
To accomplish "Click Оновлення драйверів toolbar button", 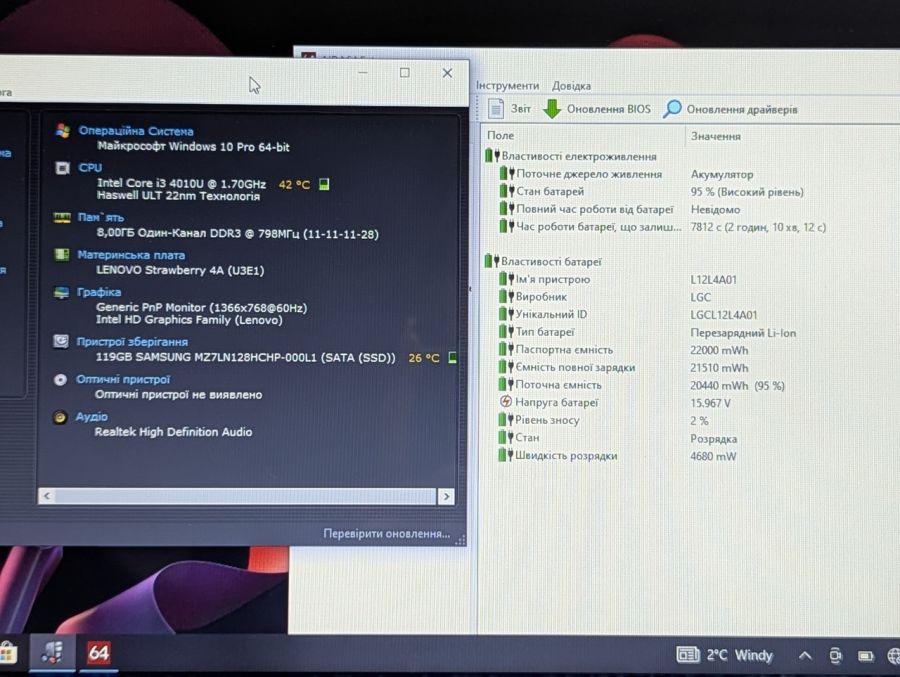I will (x=730, y=109).
